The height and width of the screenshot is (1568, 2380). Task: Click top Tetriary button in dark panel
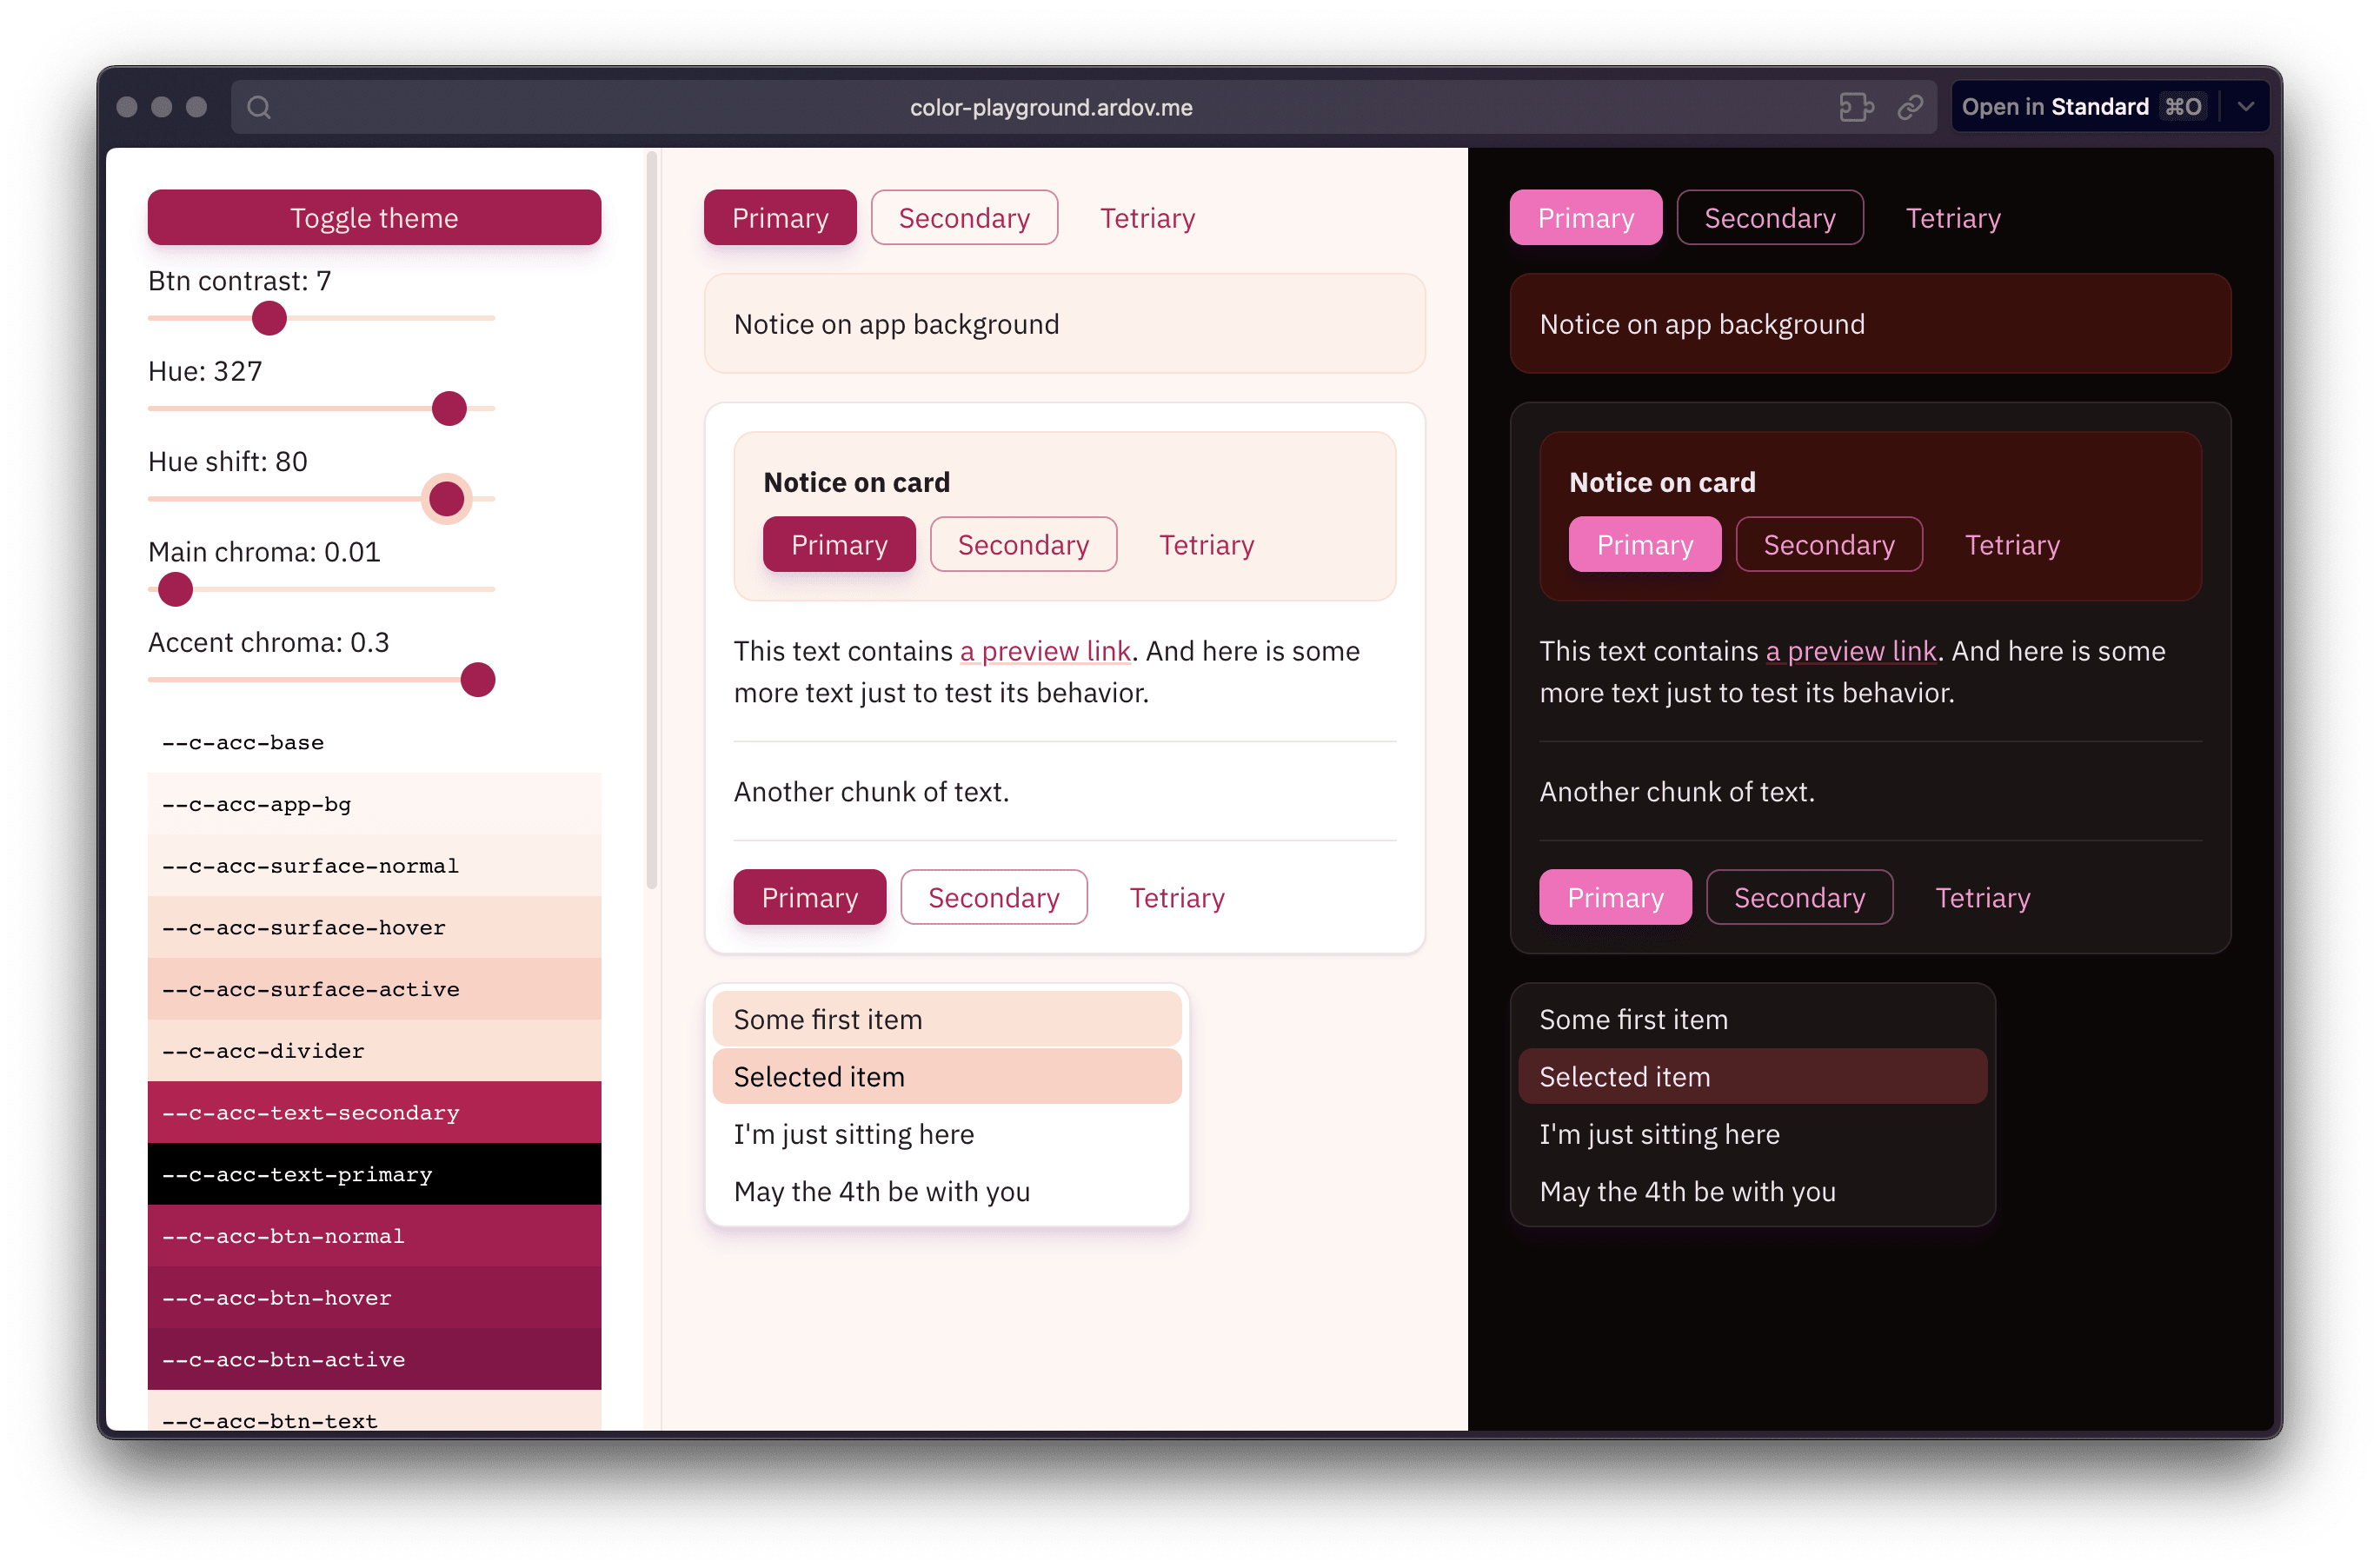tap(1952, 218)
